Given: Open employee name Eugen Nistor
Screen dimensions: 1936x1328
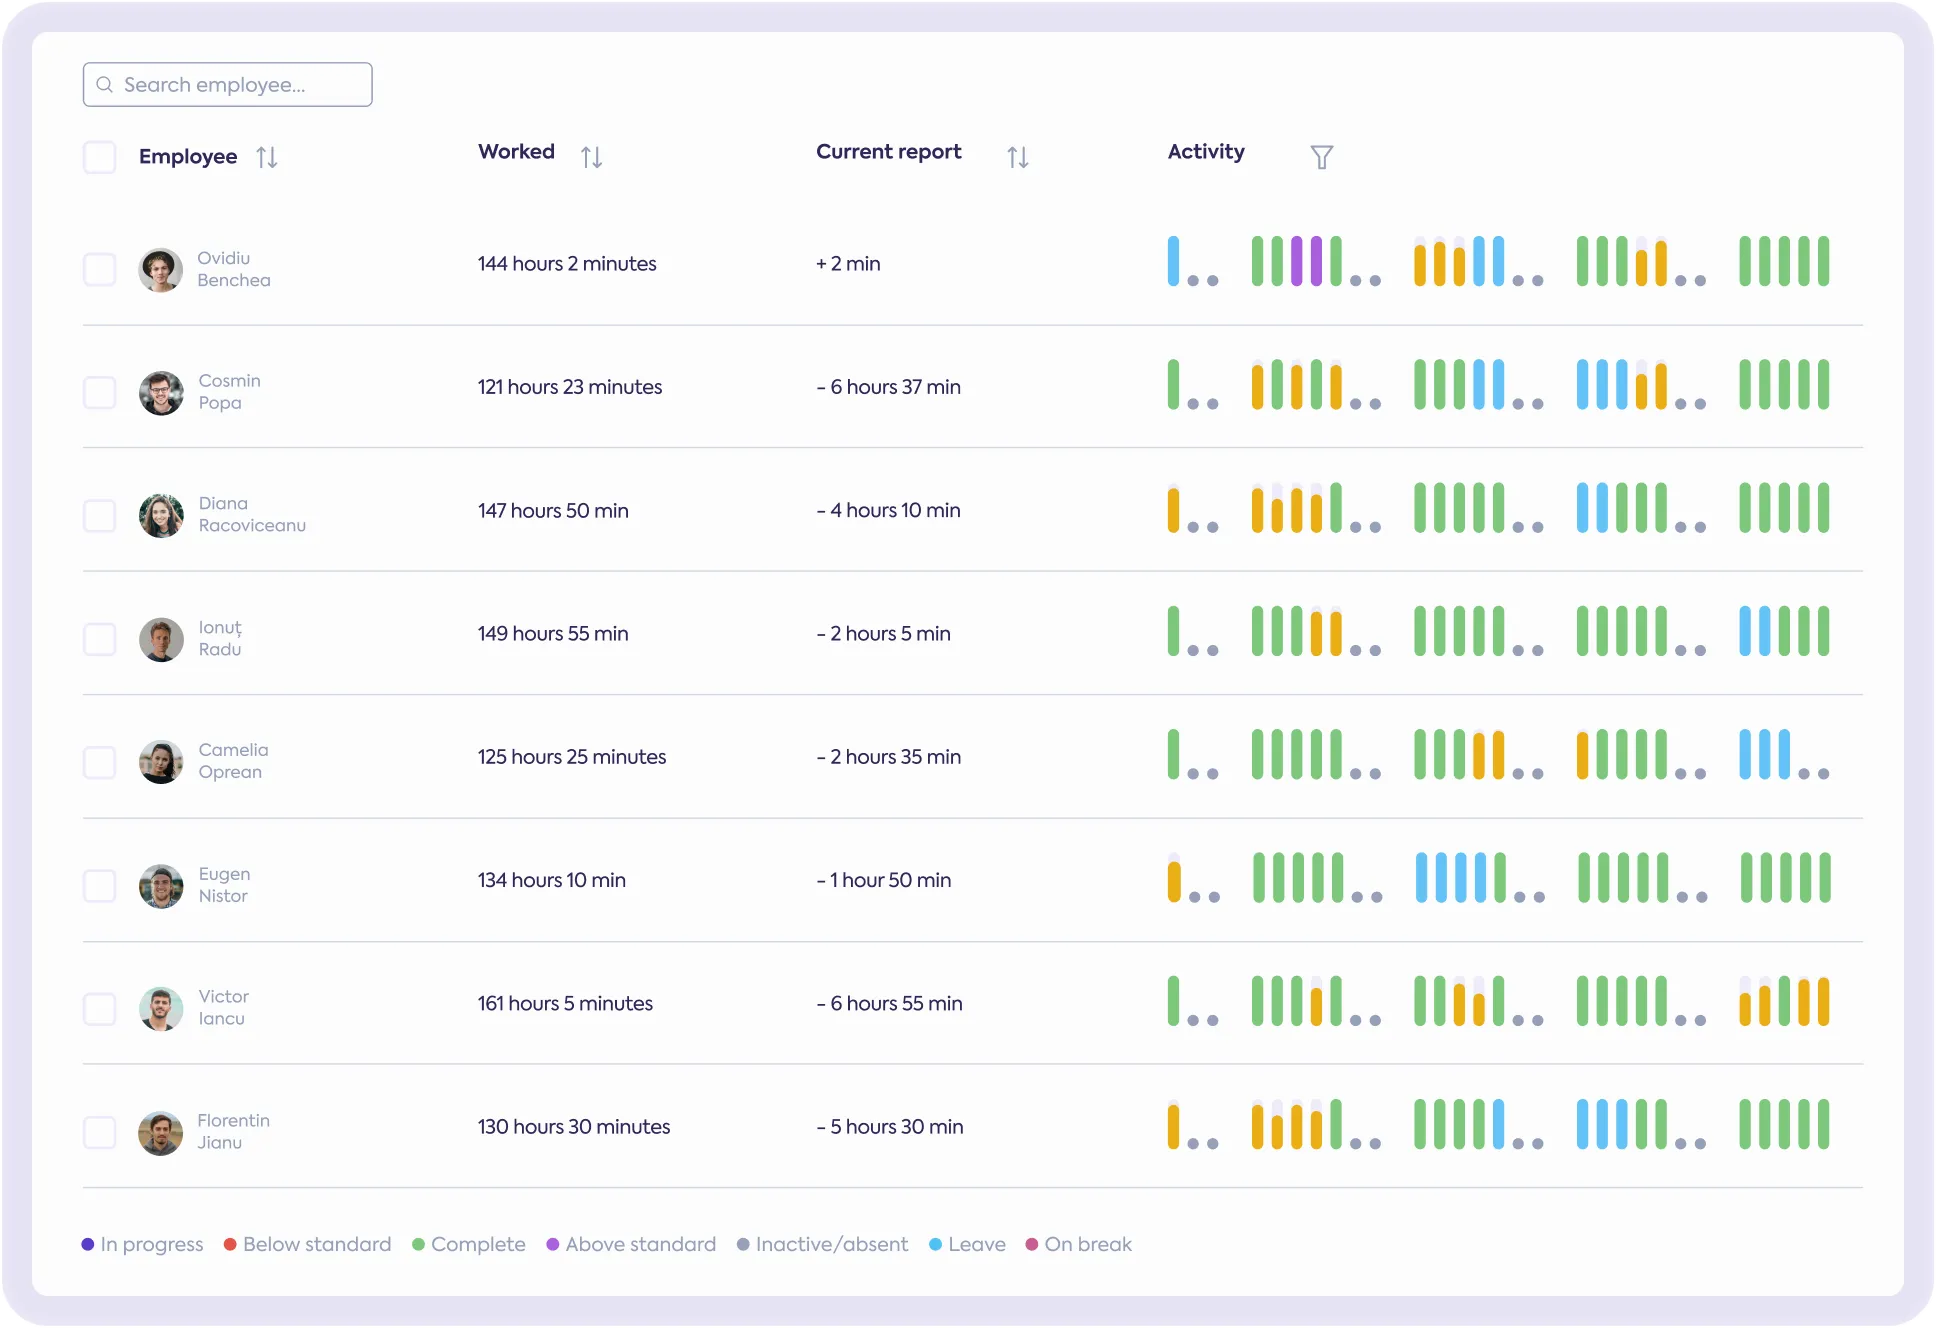Looking at the screenshot, I should tap(224, 885).
